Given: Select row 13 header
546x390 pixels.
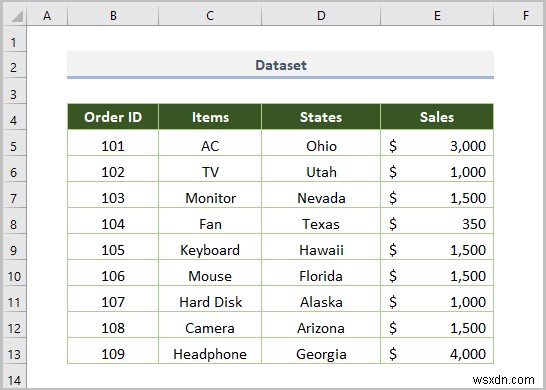Looking at the screenshot, I should [15, 351].
